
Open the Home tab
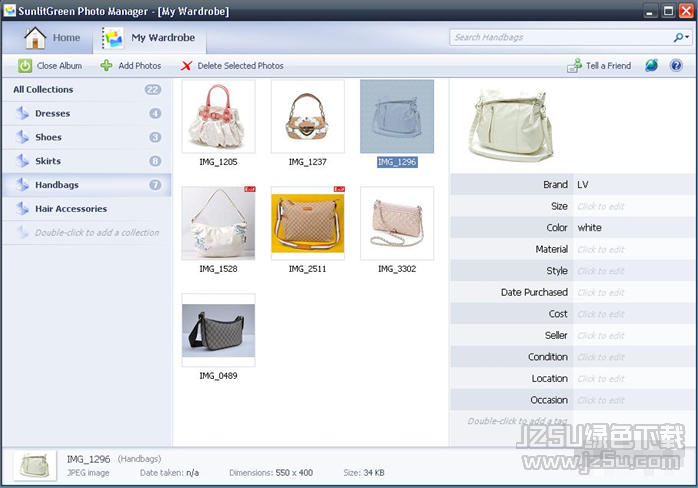52,38
